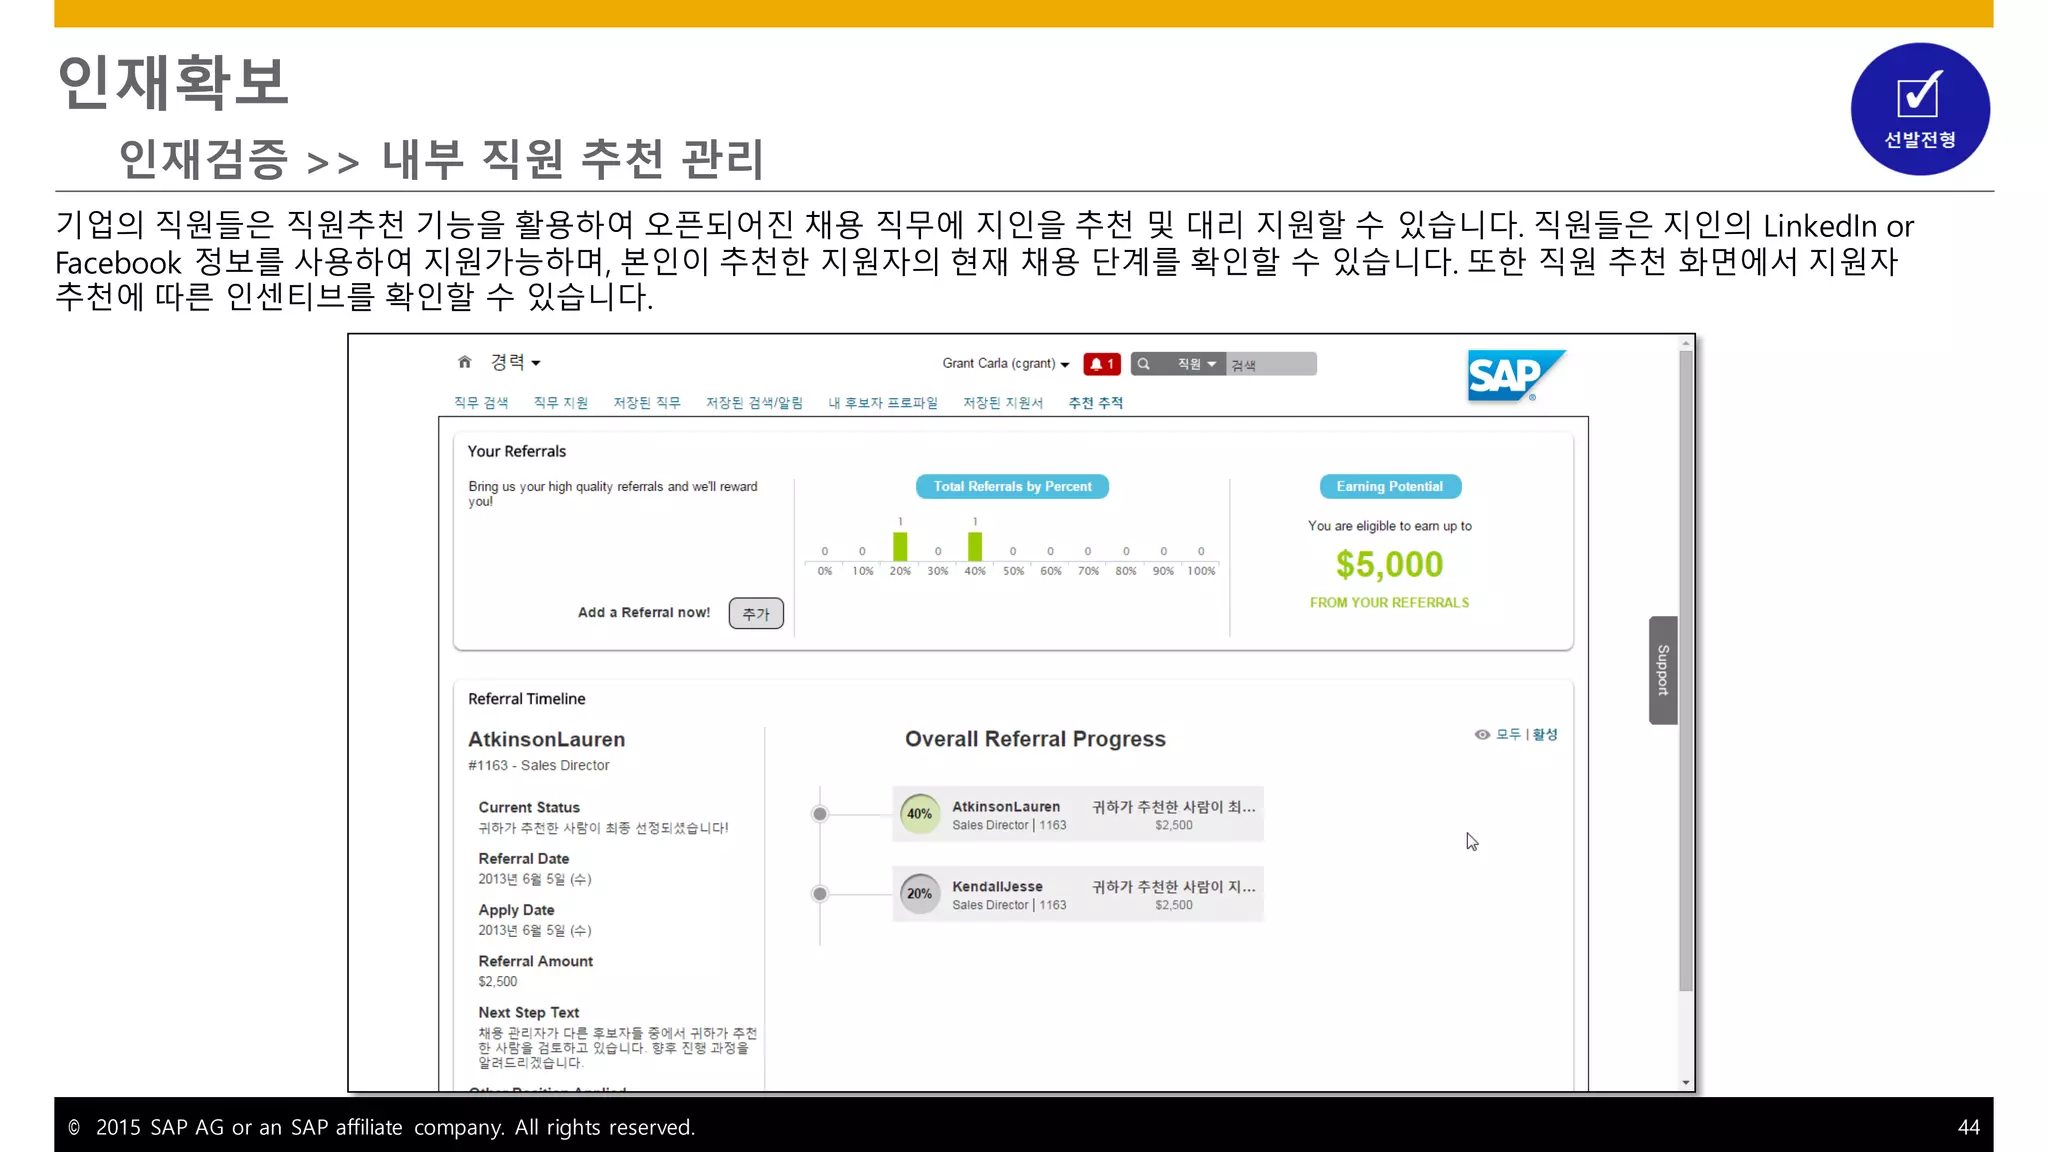2048x1152 pixels.
Task: Show 활성 referrals filter
Action: pyautogui.click(x=1545, y=734)
